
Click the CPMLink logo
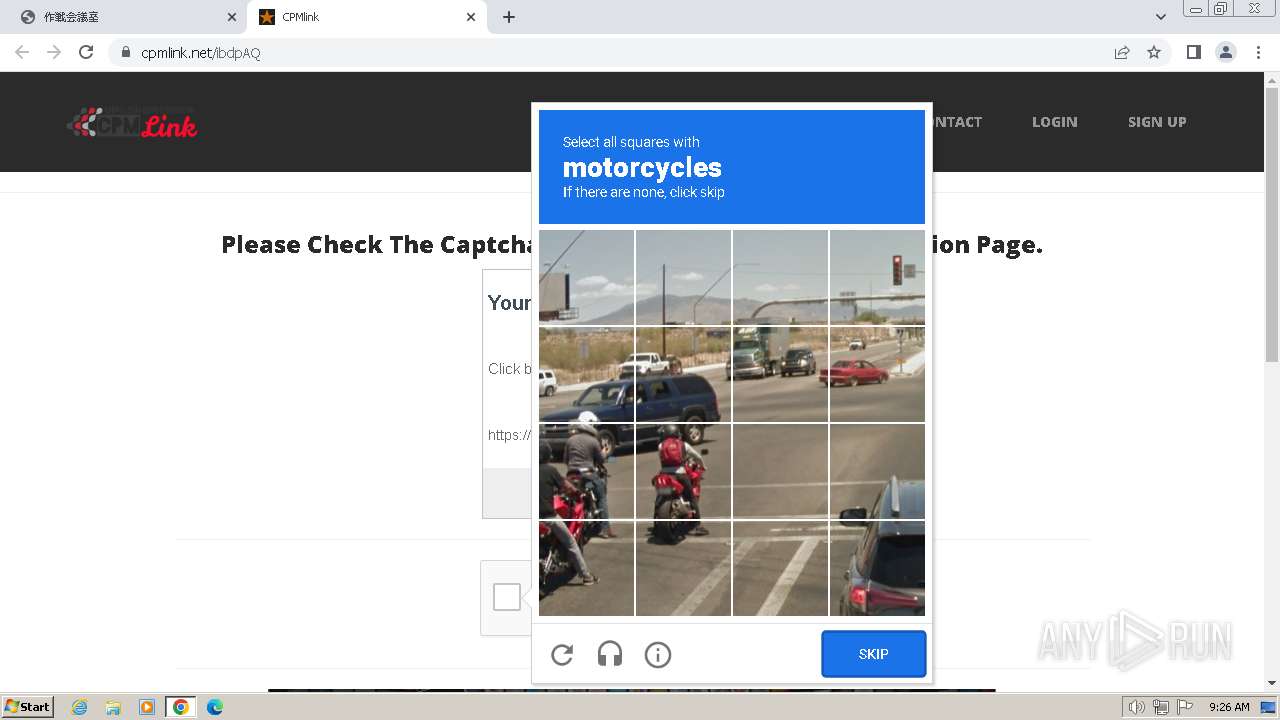[132, 122]
